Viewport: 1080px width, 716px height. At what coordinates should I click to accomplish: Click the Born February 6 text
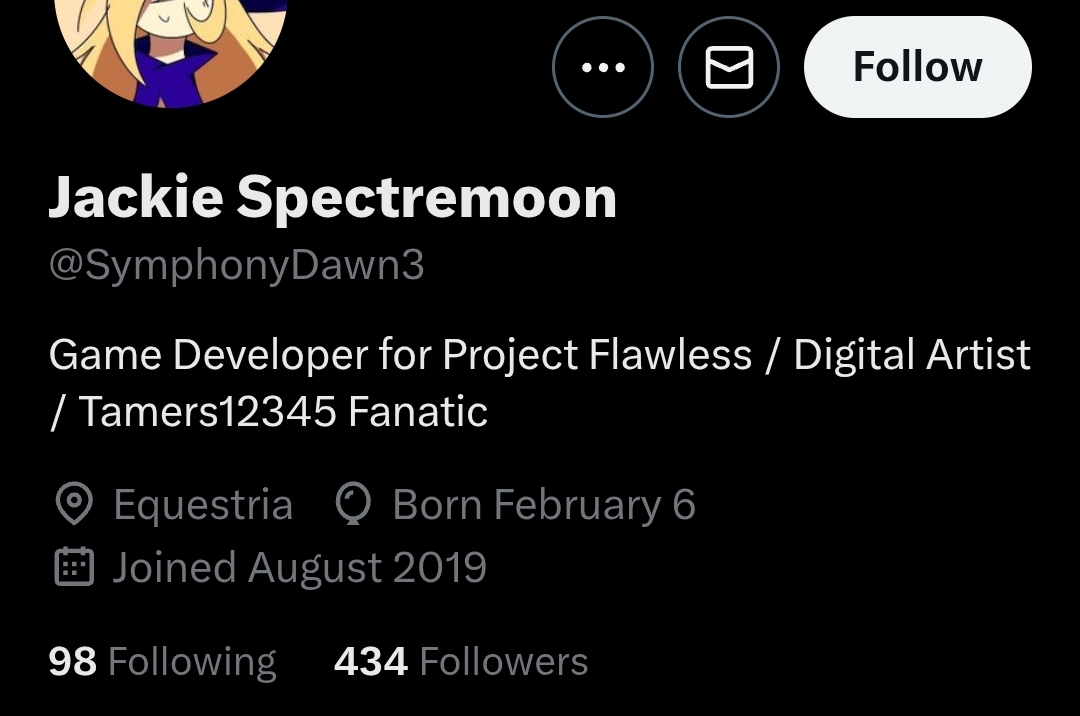[544, 505]
